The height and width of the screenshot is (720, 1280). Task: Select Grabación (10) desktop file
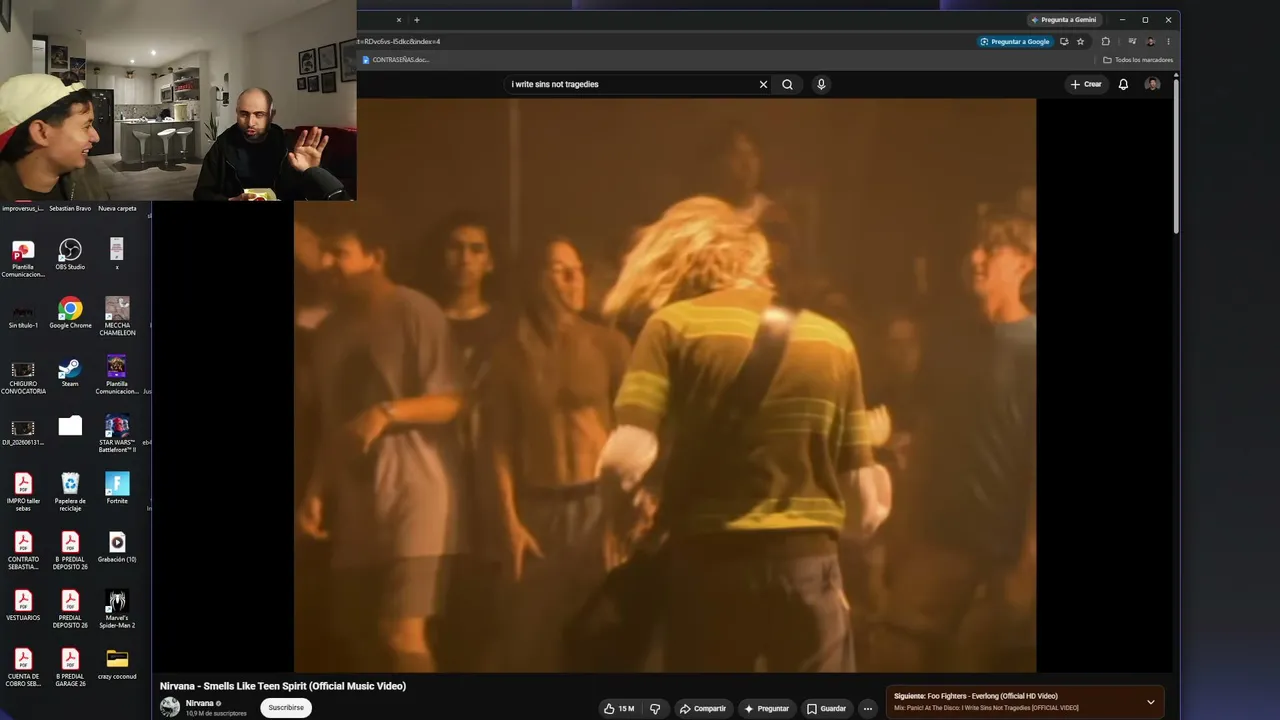(x=117, y=547)
